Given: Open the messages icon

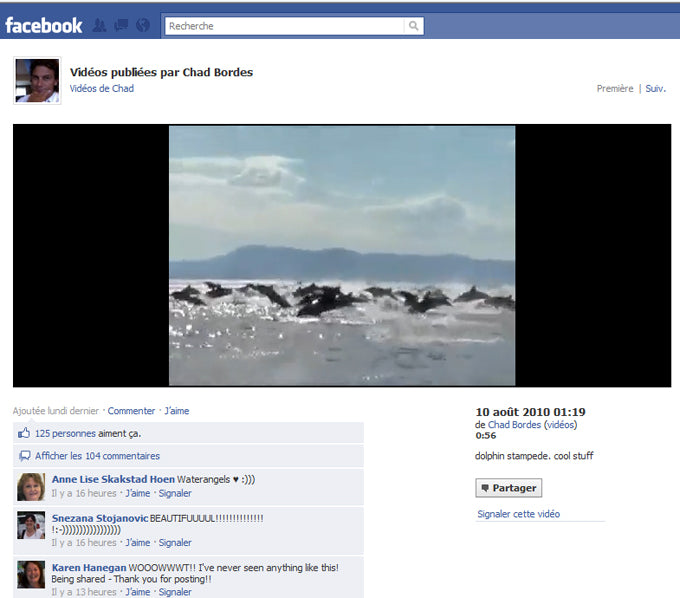Looking at the screenshot, I should [121, 26].
